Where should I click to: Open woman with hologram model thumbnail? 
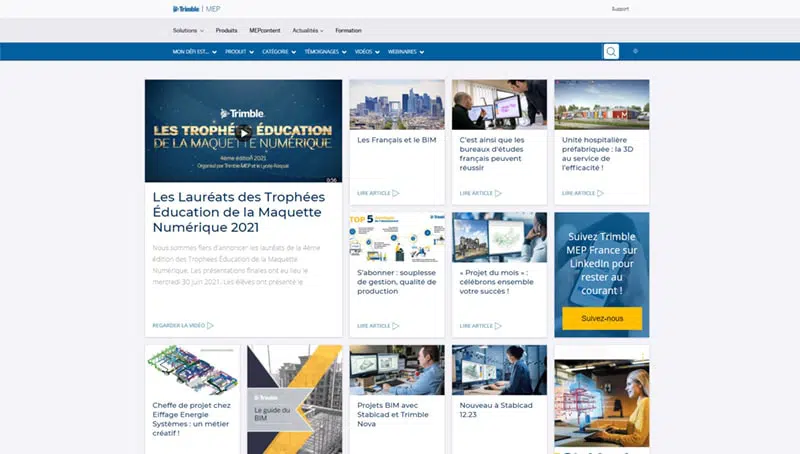point(602,403)
